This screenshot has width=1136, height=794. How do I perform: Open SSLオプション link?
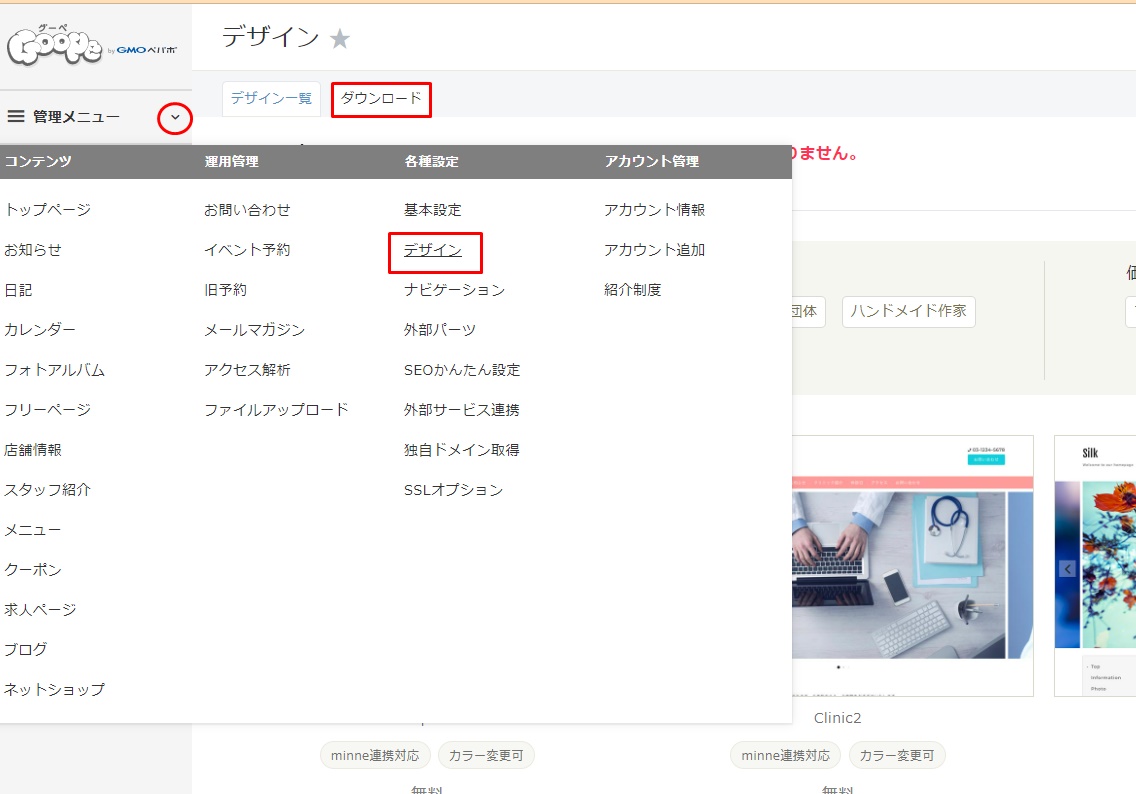tap(454, 490)
